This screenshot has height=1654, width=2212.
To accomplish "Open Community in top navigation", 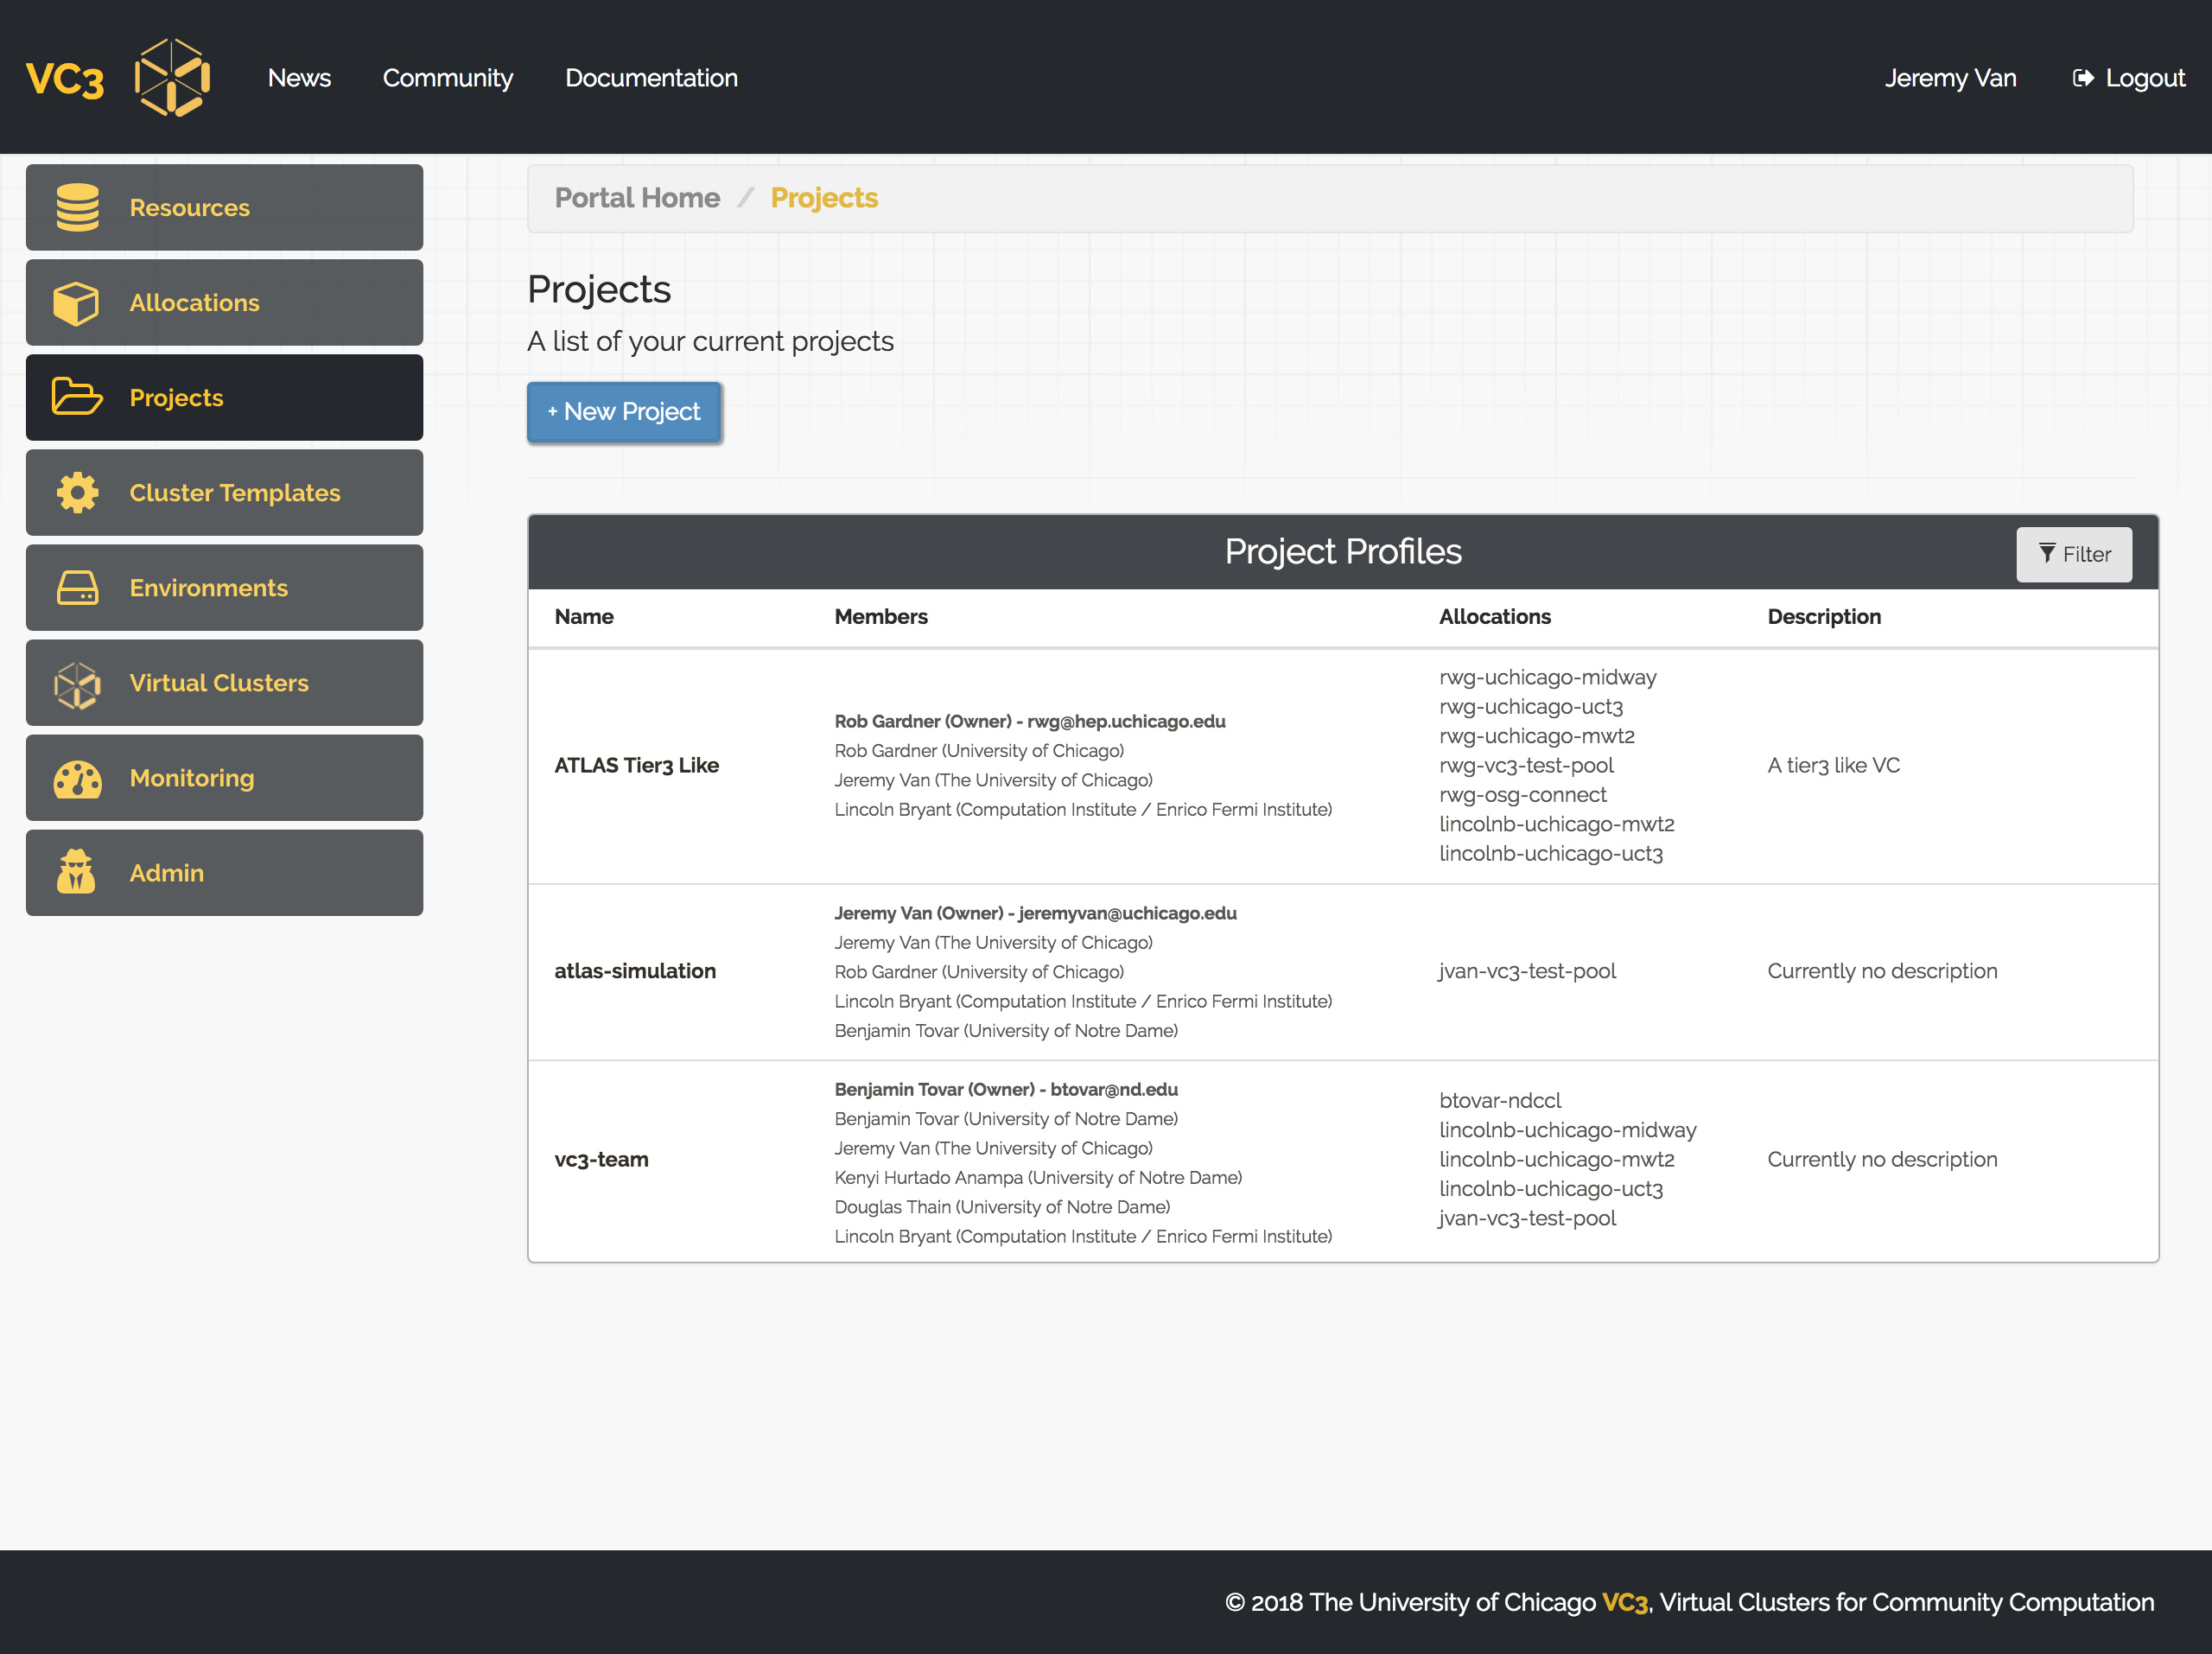I will point(447,78).
